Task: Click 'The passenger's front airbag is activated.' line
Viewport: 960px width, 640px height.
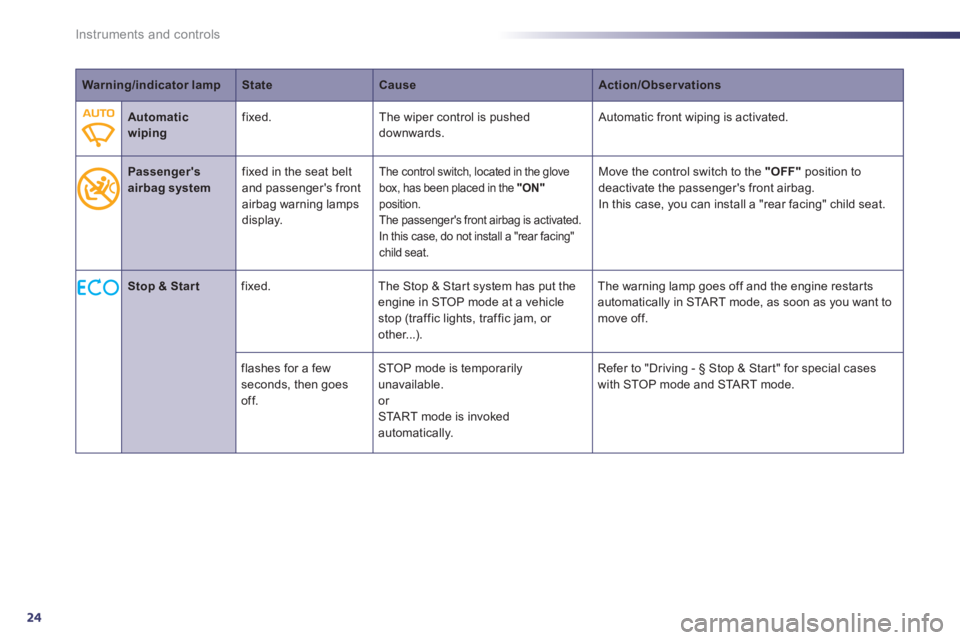Action: tap(480, 220)
